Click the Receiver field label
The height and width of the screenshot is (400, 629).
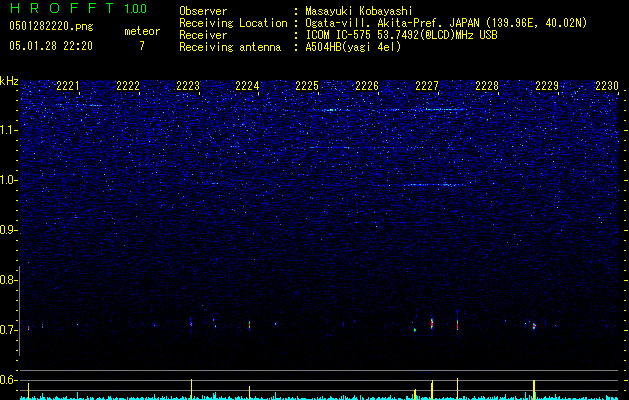[x=203, y=35]
